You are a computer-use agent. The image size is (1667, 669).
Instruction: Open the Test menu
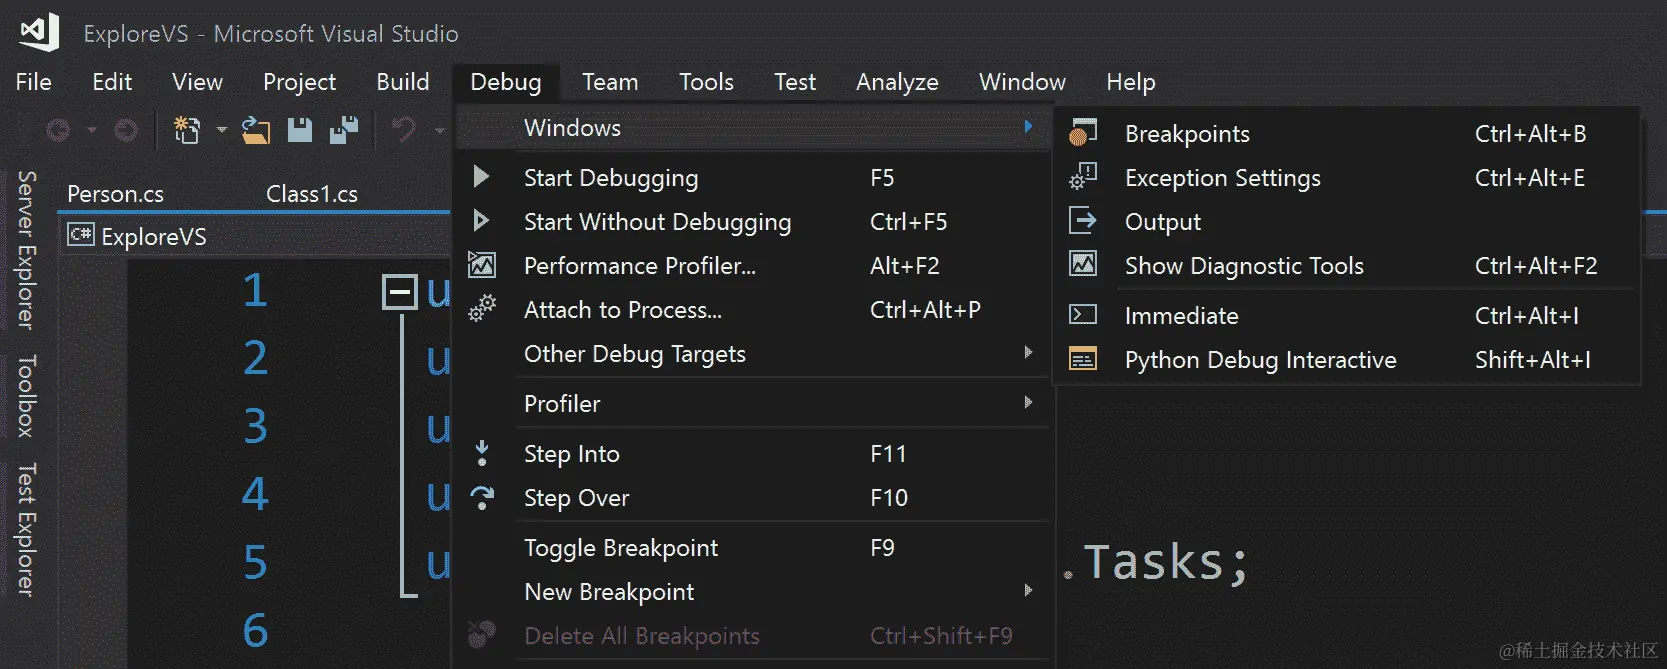click(x=795, y=82)
